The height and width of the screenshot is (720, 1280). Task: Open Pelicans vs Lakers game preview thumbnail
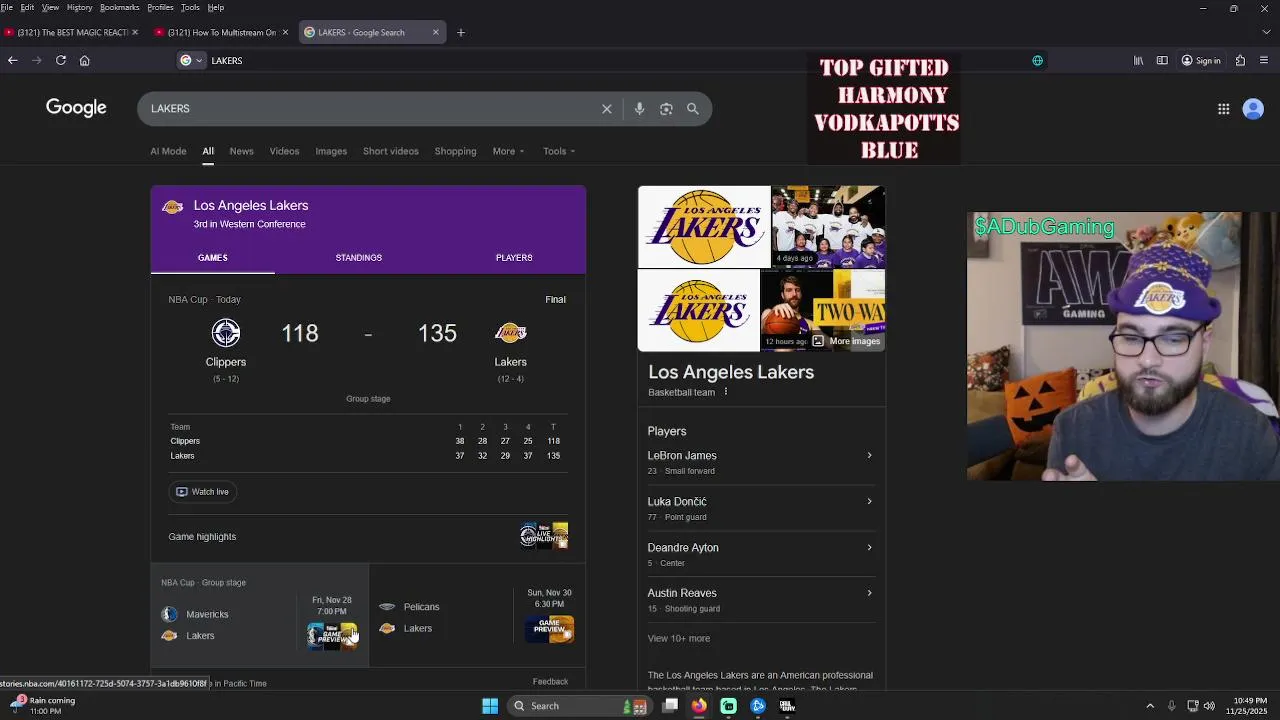coord(549,628)
